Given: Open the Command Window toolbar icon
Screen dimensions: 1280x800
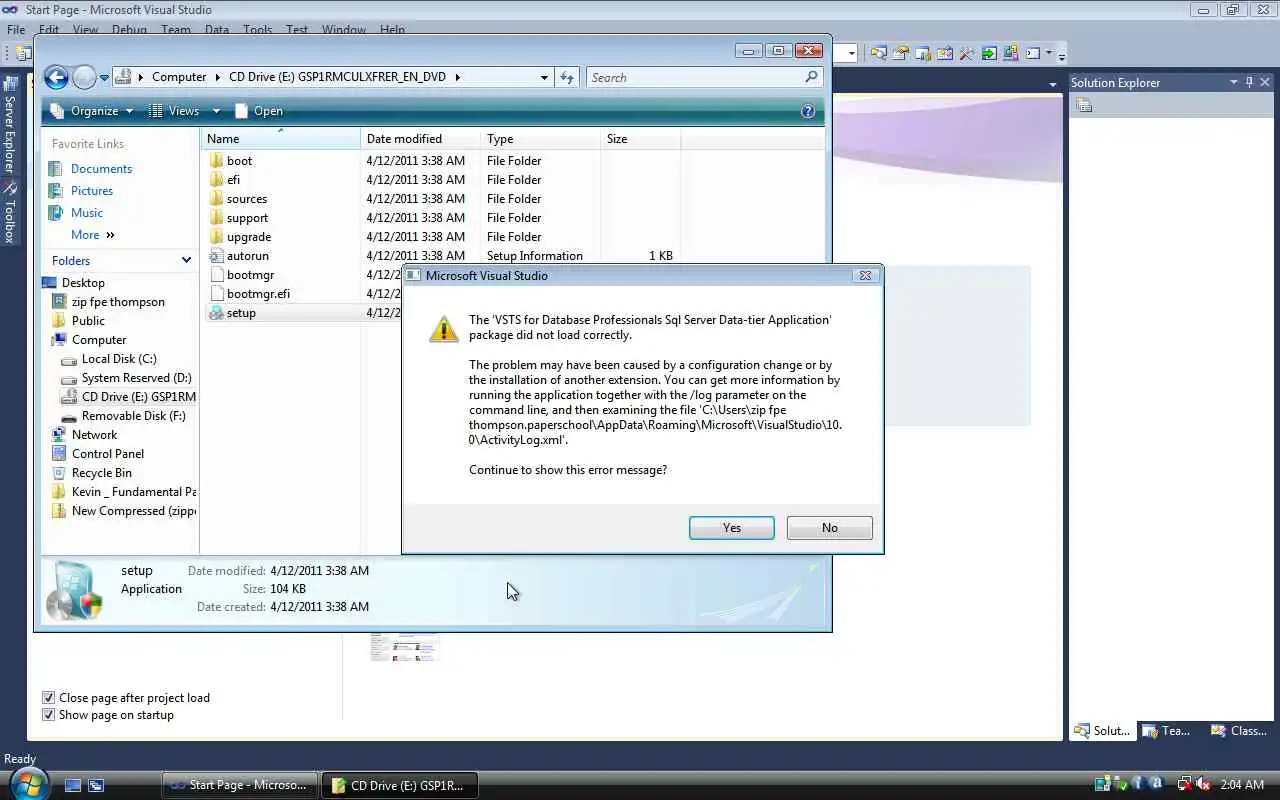Looking at the screenshot, I should click(x=1033, y=53).
